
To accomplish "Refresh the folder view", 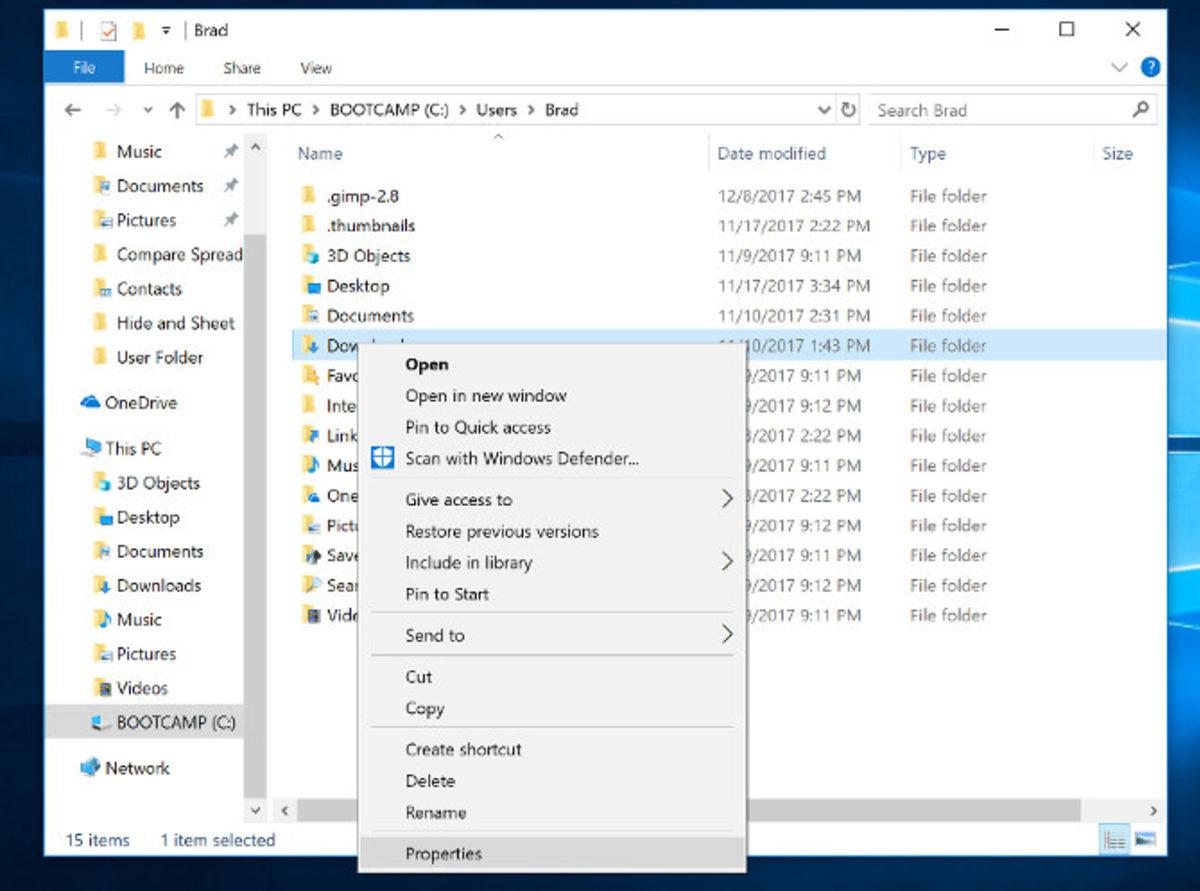I will click(x=848, y=110).
